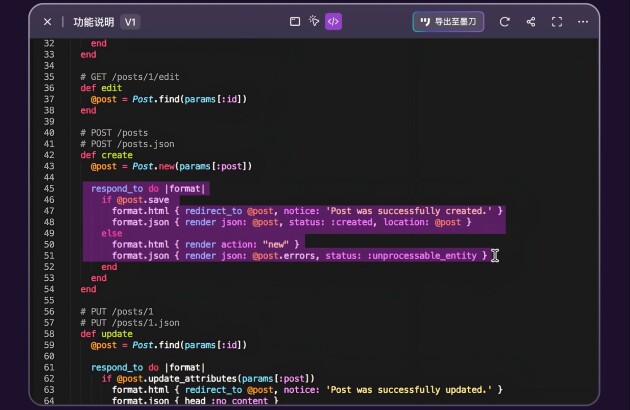
Task: Click 'if @post.update_attributes' on line 62
Action: (170, 379)
